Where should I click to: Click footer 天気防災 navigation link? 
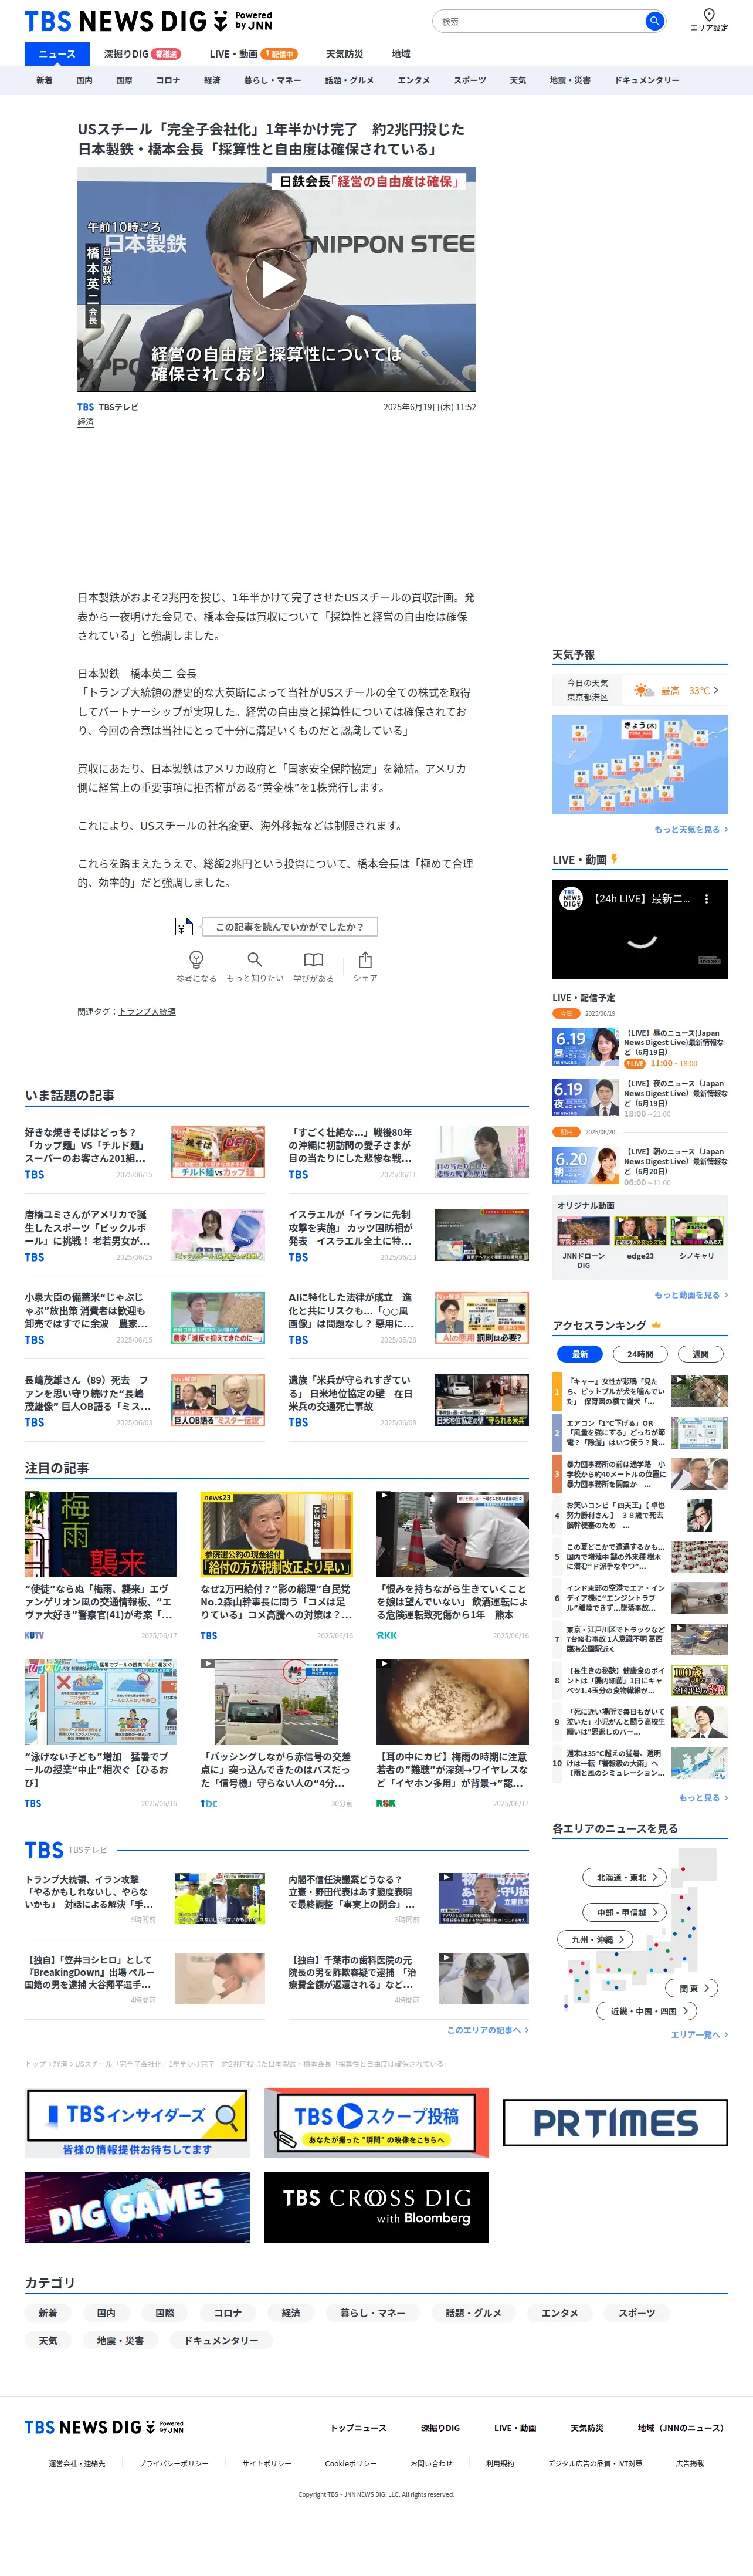[x=586, y=2427]
